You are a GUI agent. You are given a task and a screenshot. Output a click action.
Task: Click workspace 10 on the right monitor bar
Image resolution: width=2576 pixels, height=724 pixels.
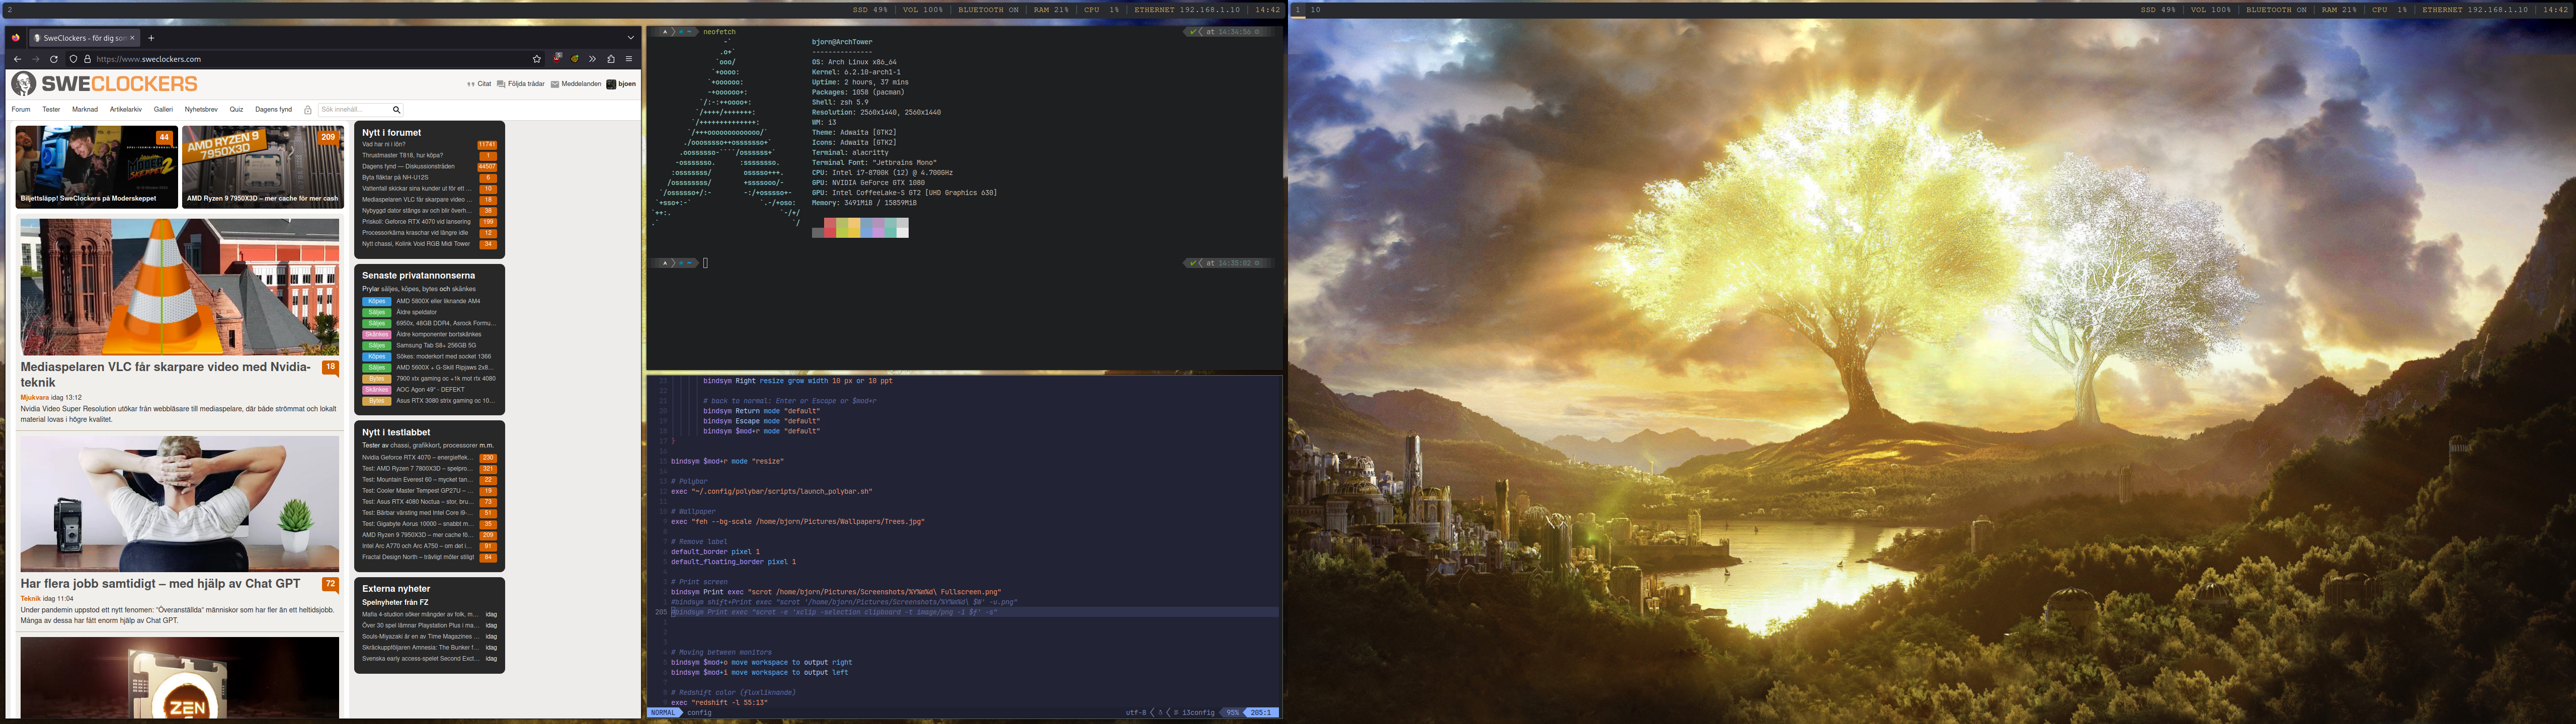[x=1316, y=10]
